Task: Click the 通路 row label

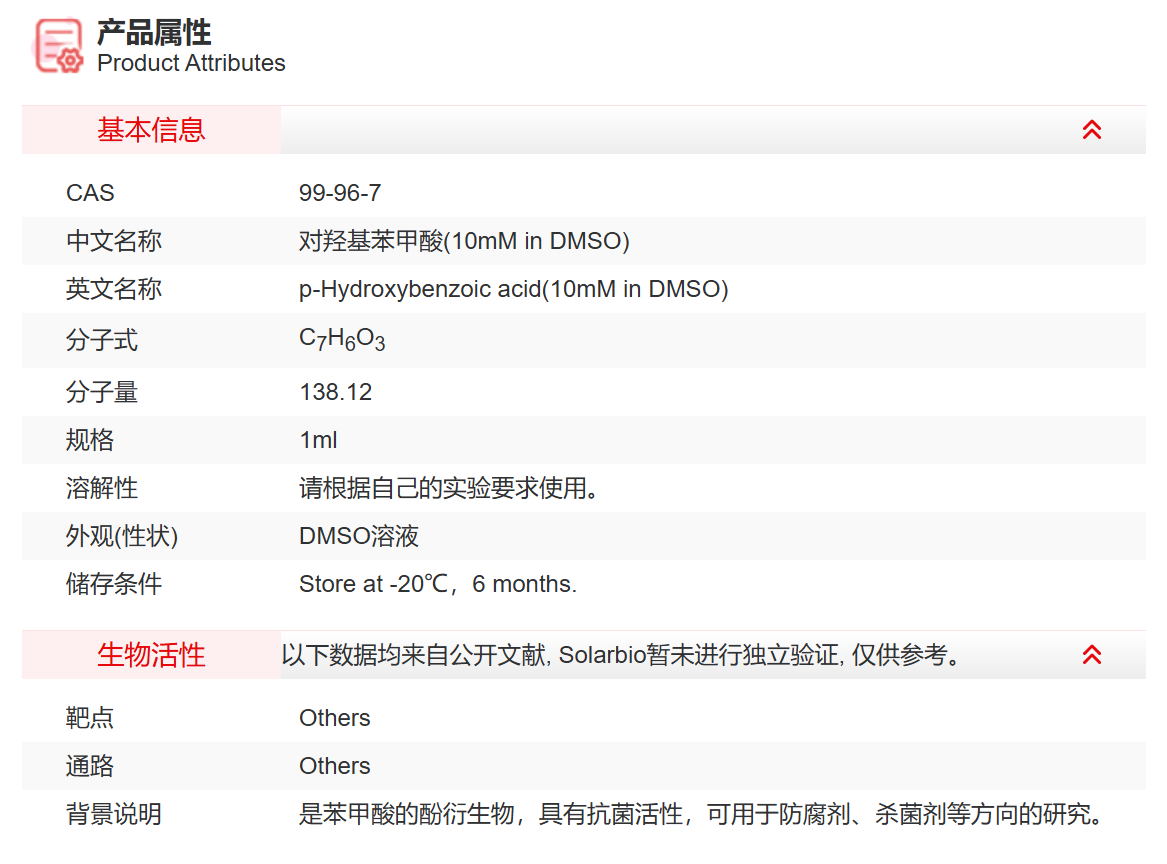Action: (90, 766)
